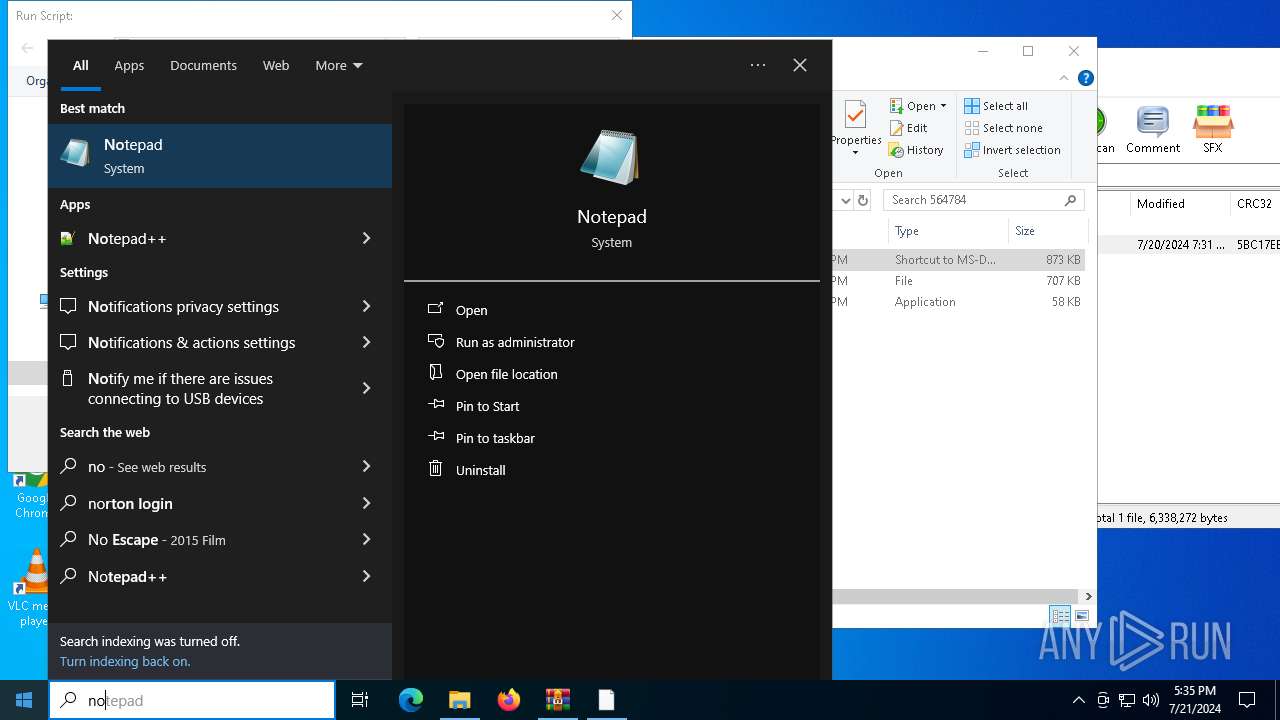Open the volume control in the tray
The width and height of the screenshot is (1280, 720).
[1151, 700]
